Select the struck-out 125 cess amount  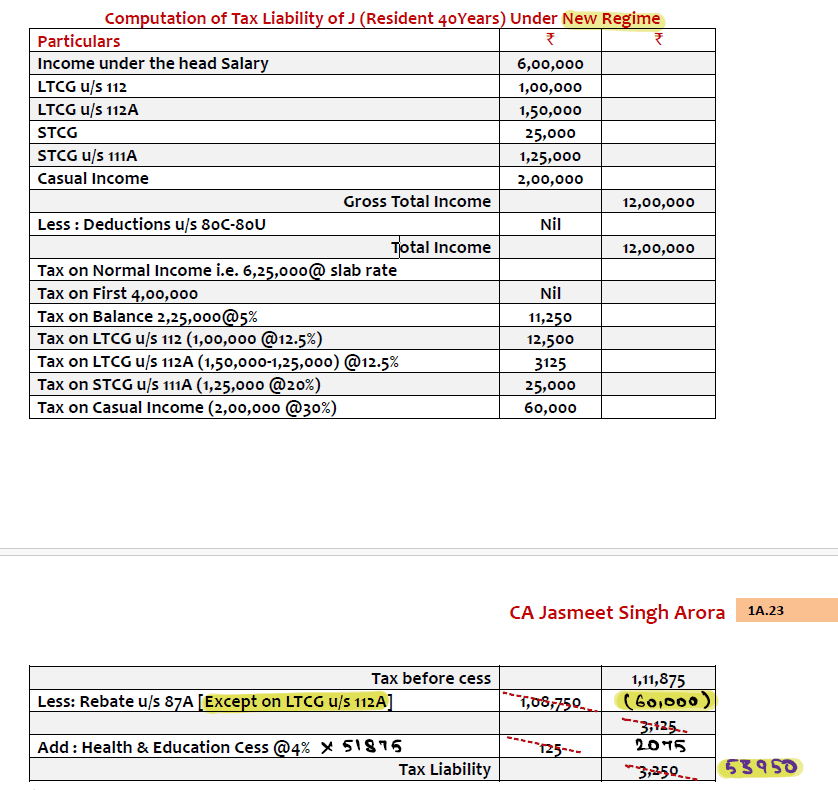(x=550, y=749)
